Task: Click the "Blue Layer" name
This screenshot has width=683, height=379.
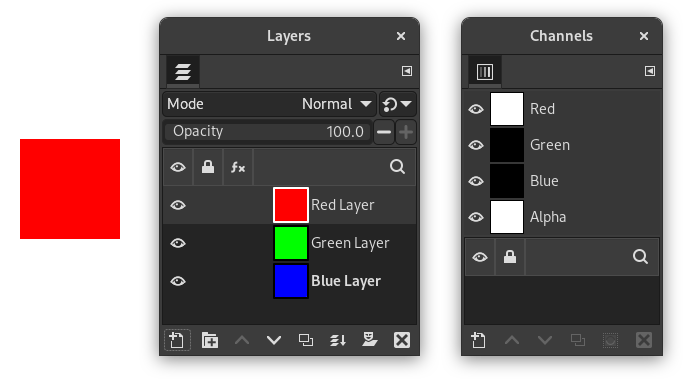Action: pos(346,281)
